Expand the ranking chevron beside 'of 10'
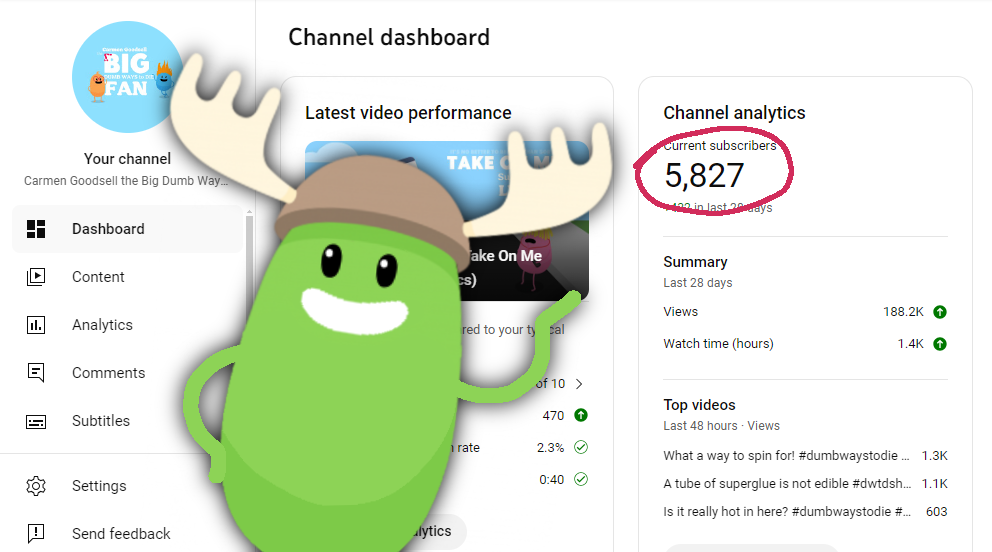The width and height of the screenshot is (992, 552). (x=579, y=384)
